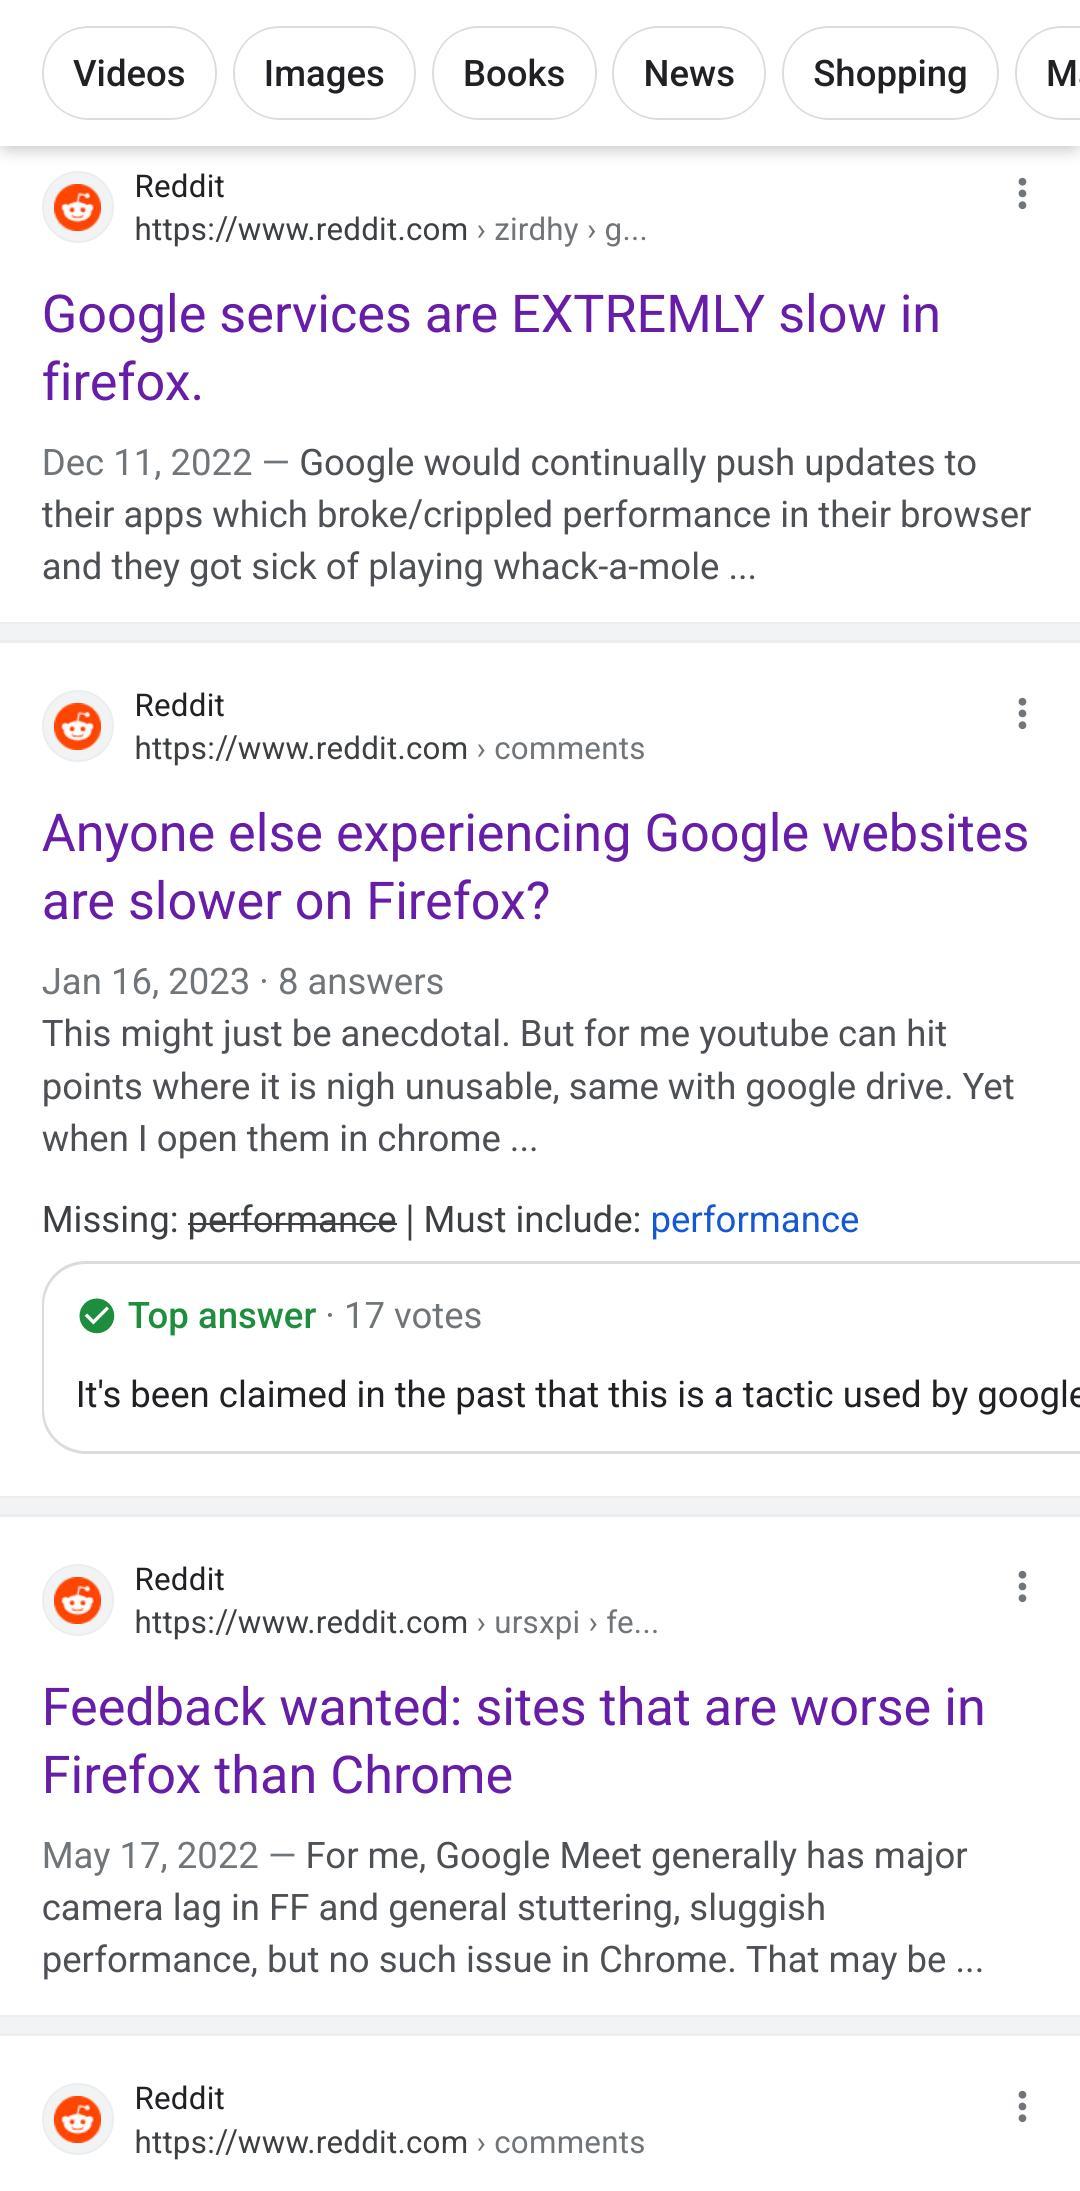Click the Reddit favicon beside the slower-websites result
Image resolution: width=1080 pixels, height=2191 pixels.
point(76,725)
